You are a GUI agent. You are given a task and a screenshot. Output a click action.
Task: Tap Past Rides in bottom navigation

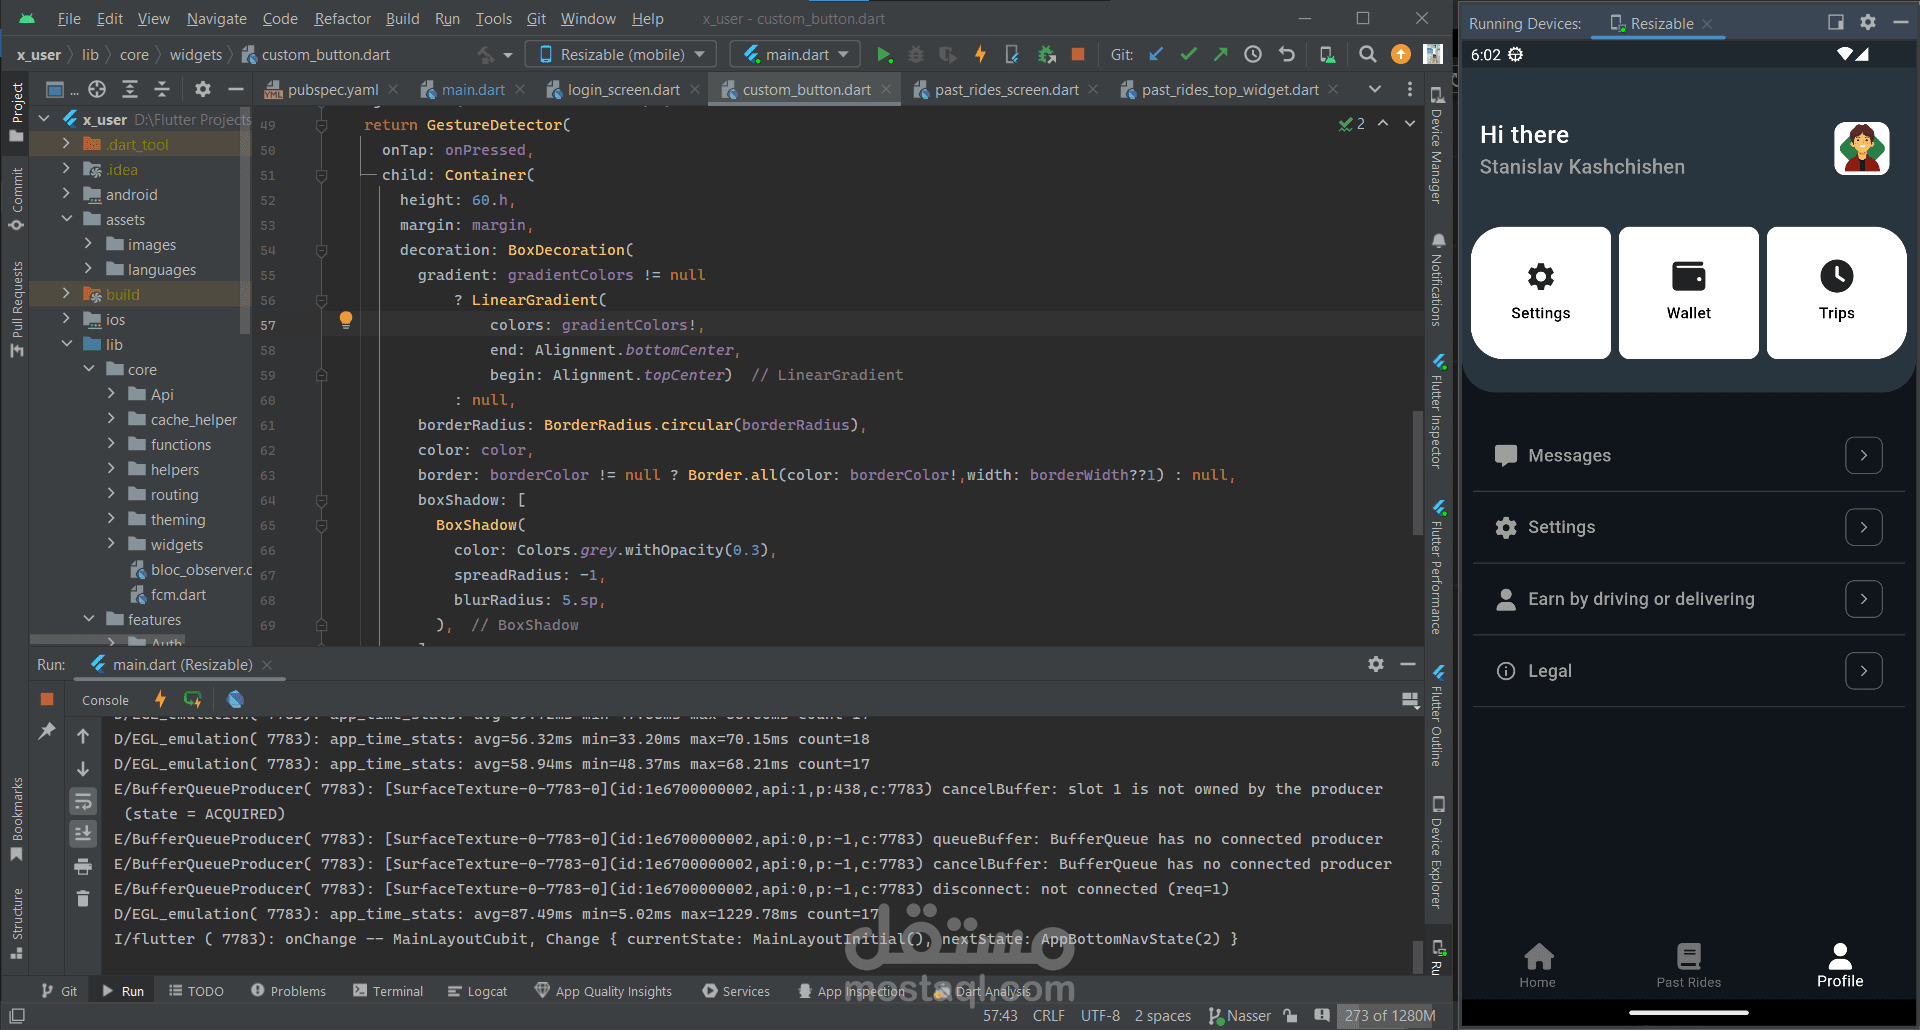coord(1688,965)
